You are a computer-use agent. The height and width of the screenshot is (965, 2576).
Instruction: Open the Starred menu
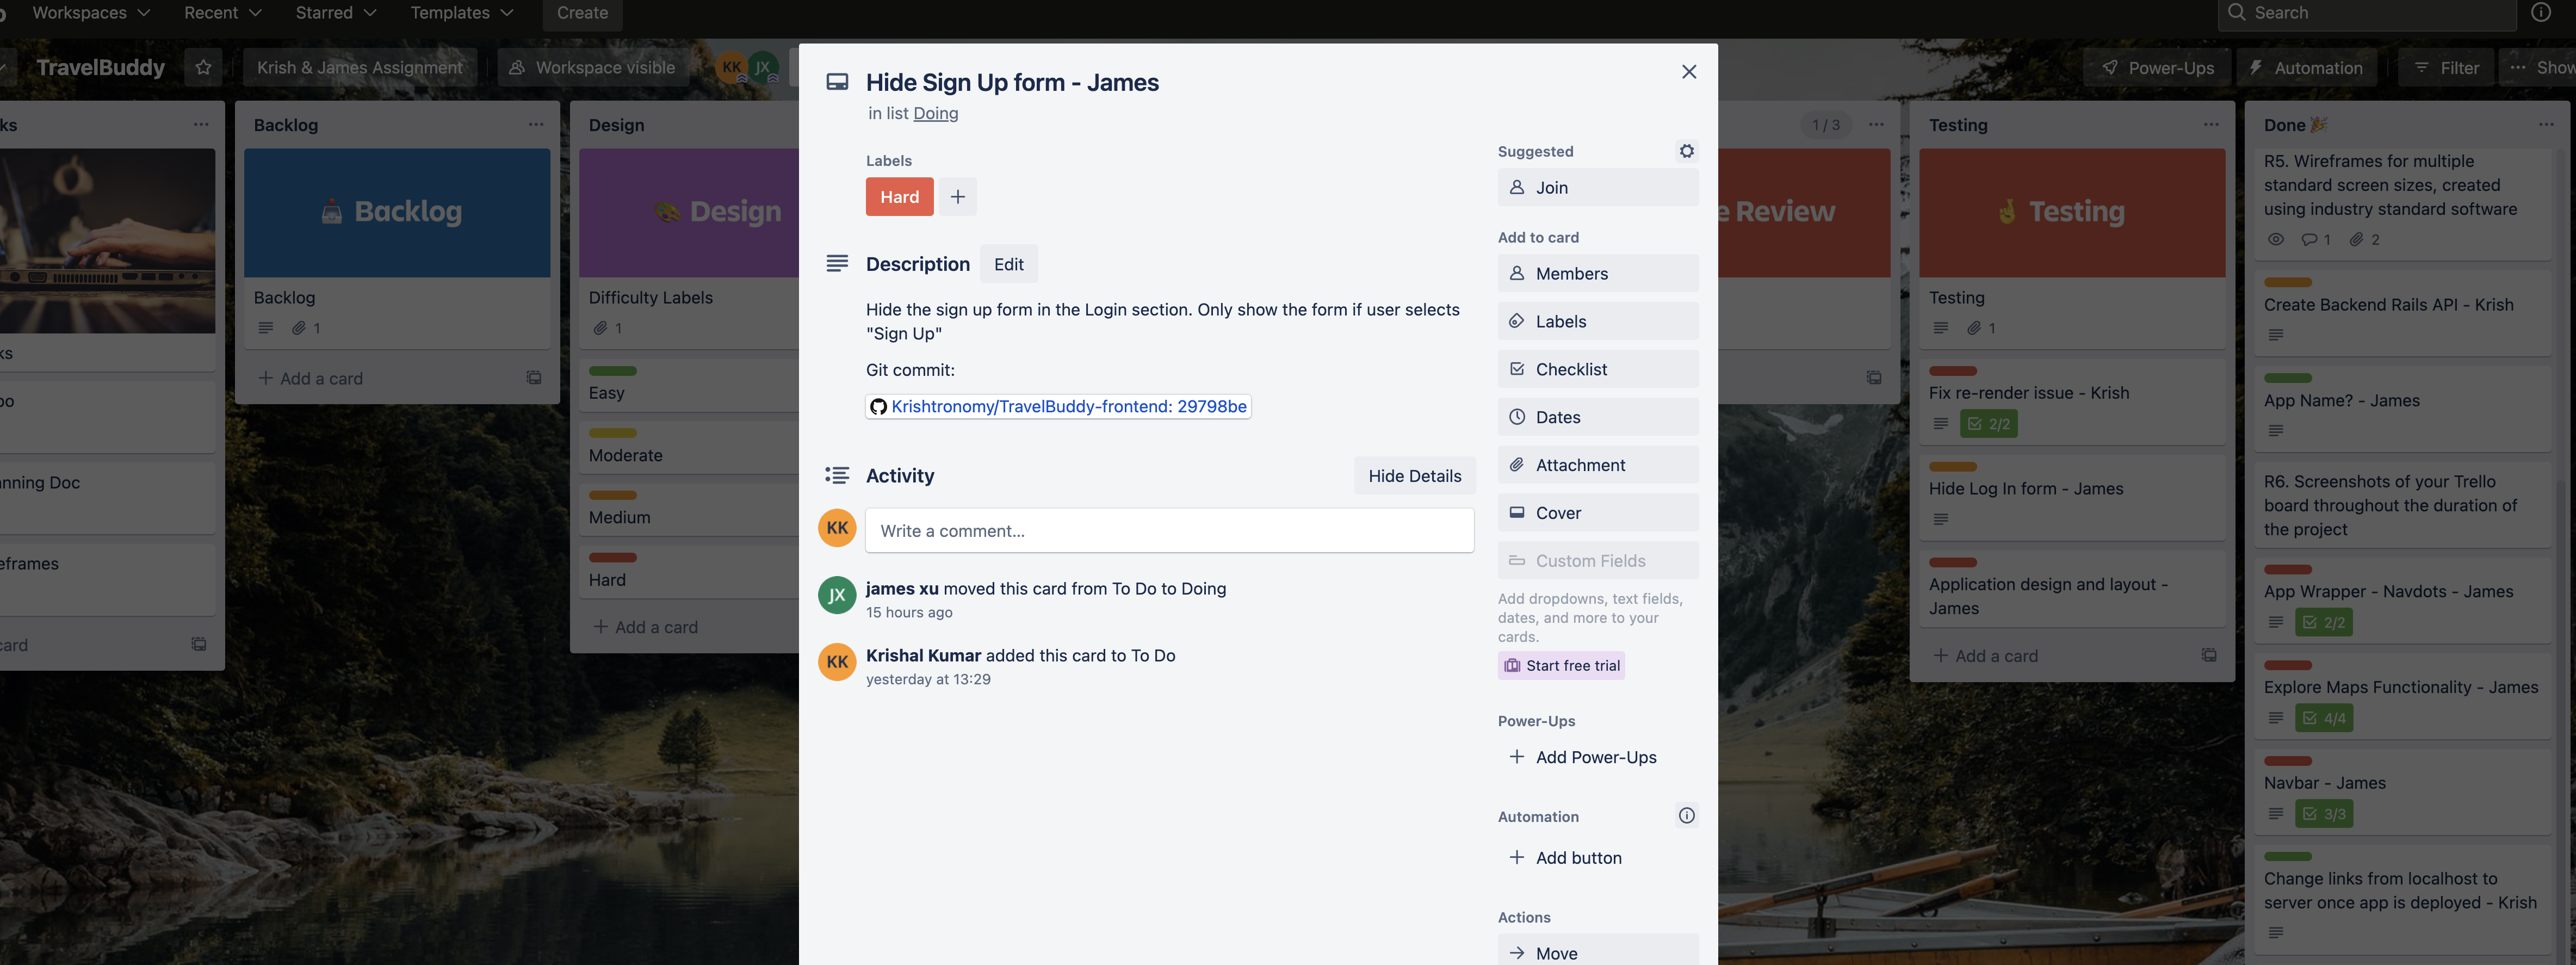335,13
